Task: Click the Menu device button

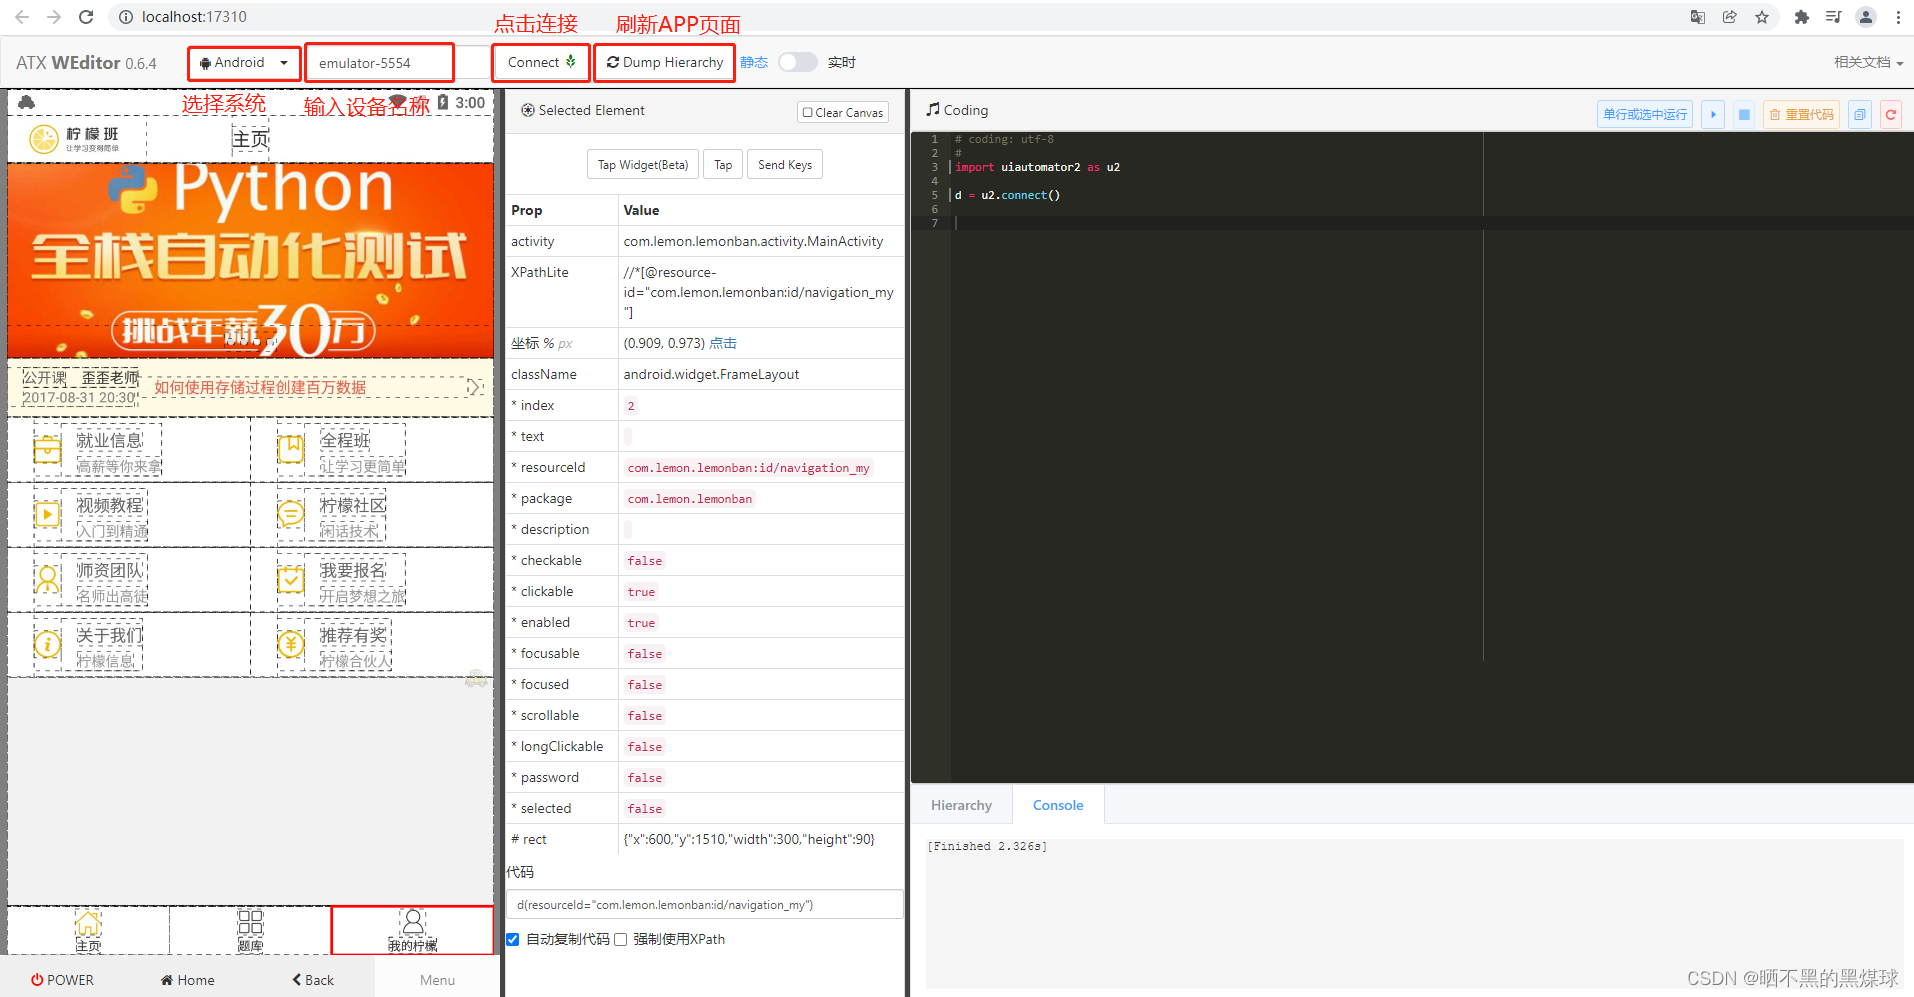Action: point(437,980)
